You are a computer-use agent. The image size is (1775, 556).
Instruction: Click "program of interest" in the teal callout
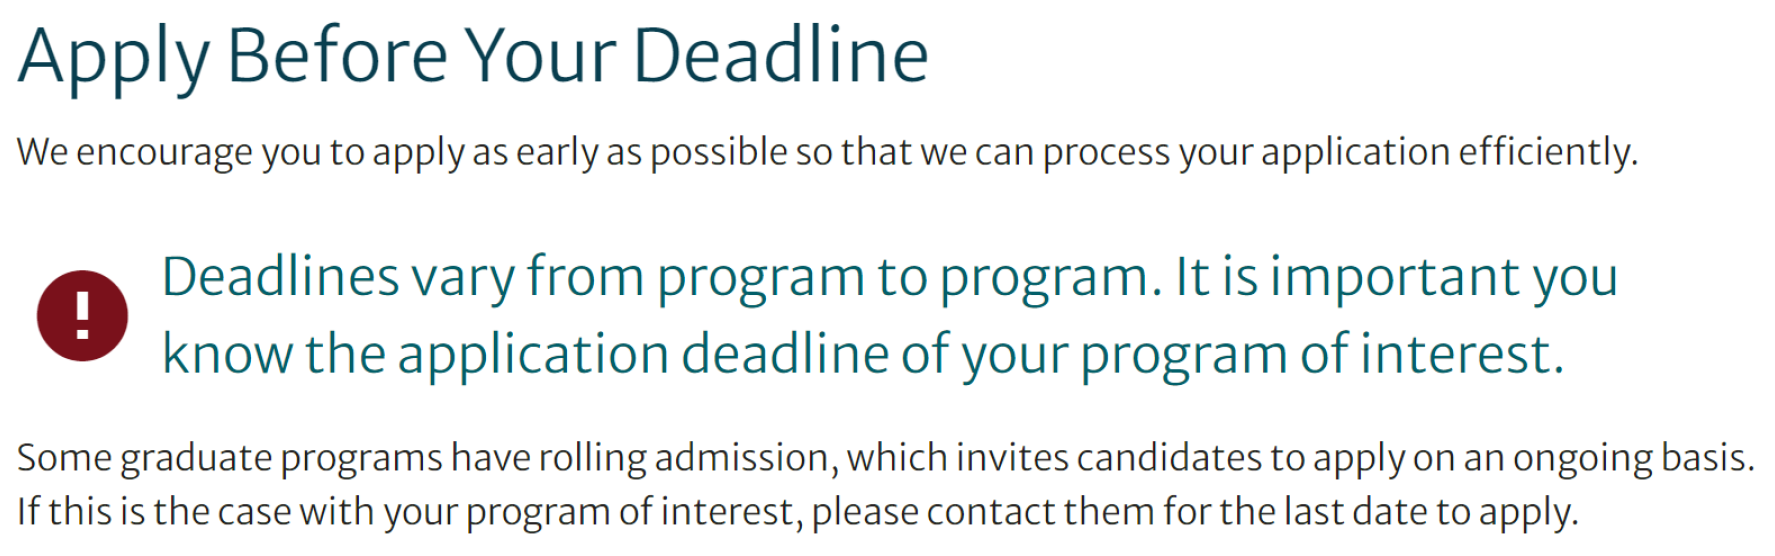[1320, 355]
